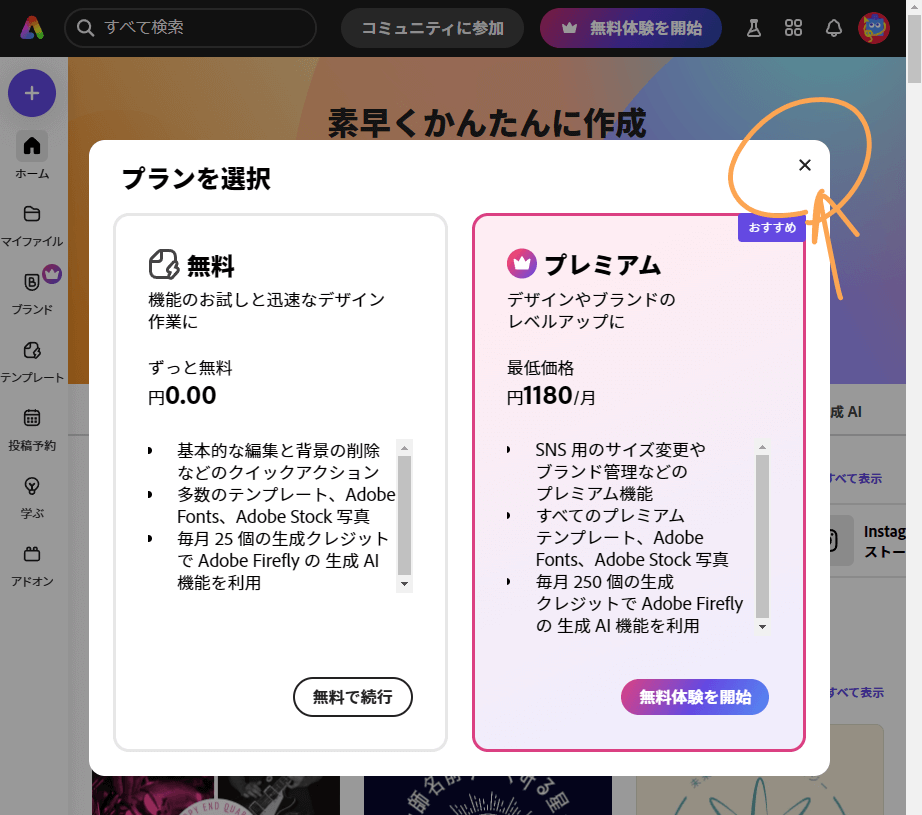Open 学ぶ in sidebar
Screen dimensions: 922x815
click(32, 497)
